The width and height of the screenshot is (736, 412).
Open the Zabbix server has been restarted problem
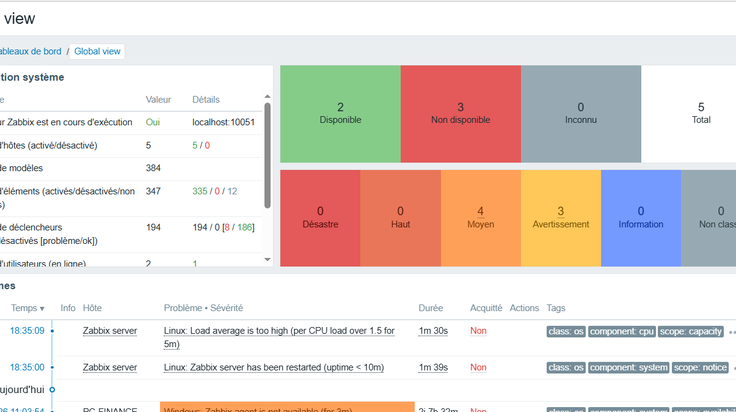(x=274, y=367)
